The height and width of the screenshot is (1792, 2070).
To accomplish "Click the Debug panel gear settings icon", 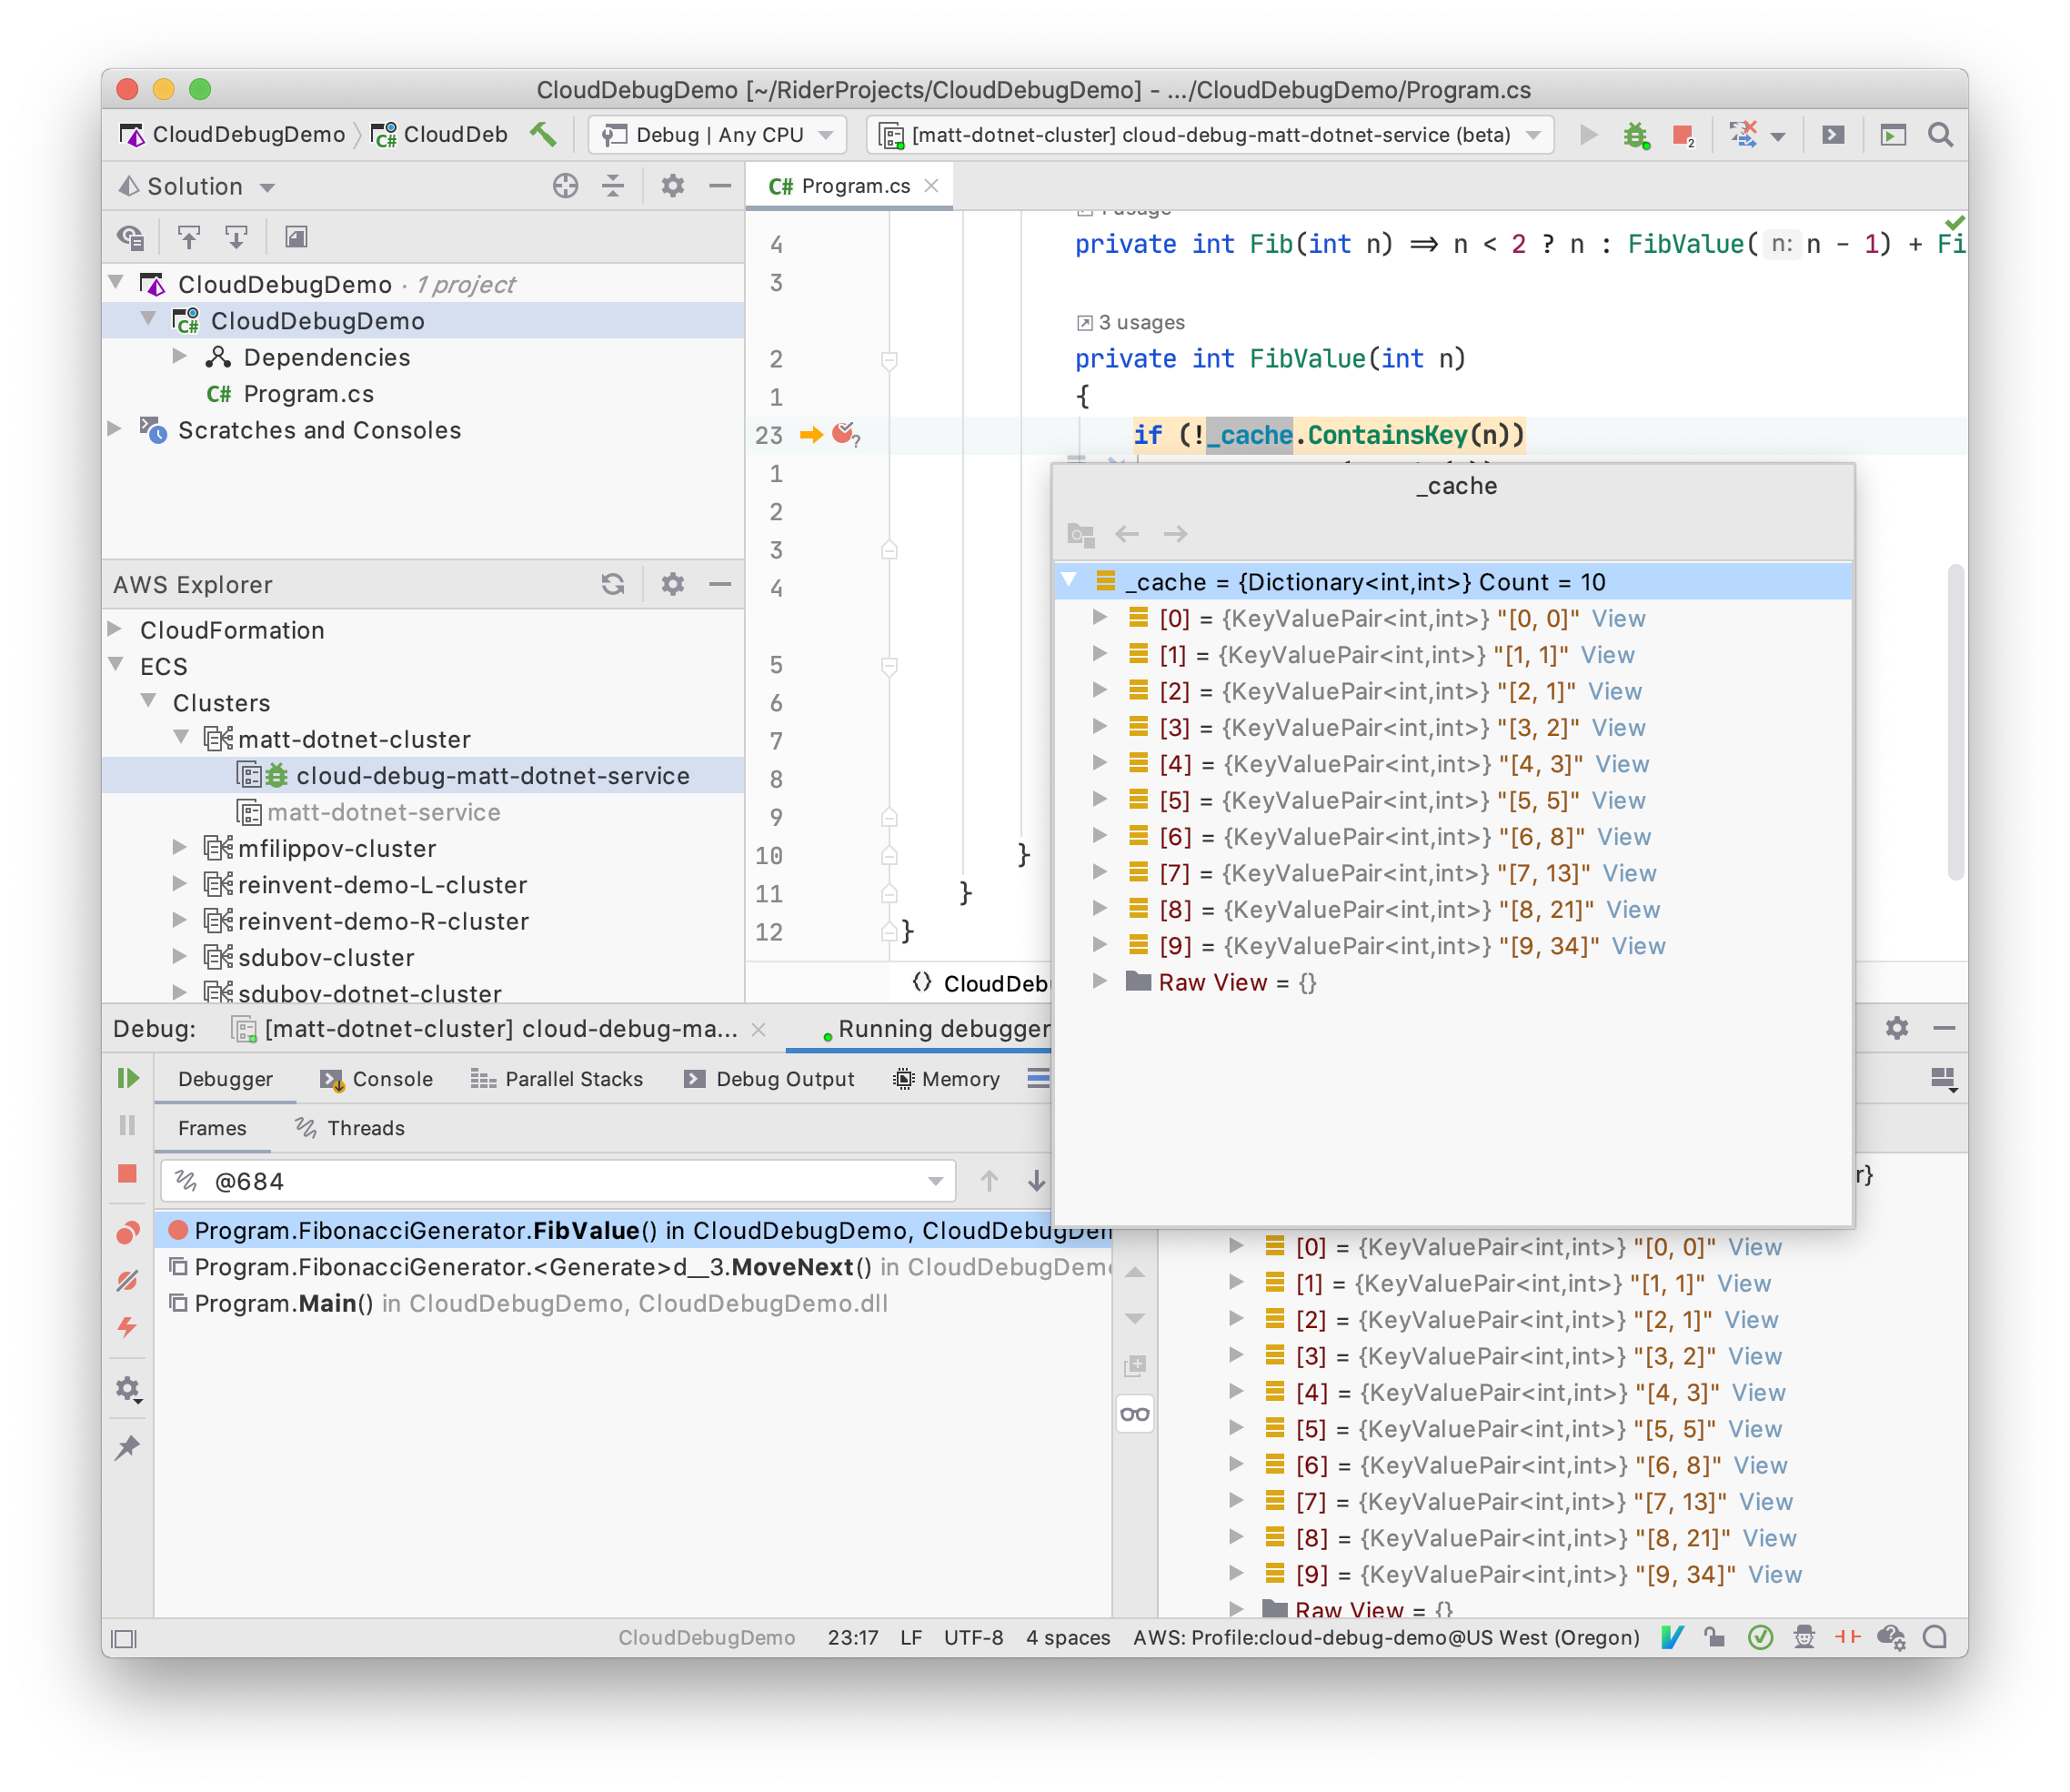I will pos(1897,1028).
